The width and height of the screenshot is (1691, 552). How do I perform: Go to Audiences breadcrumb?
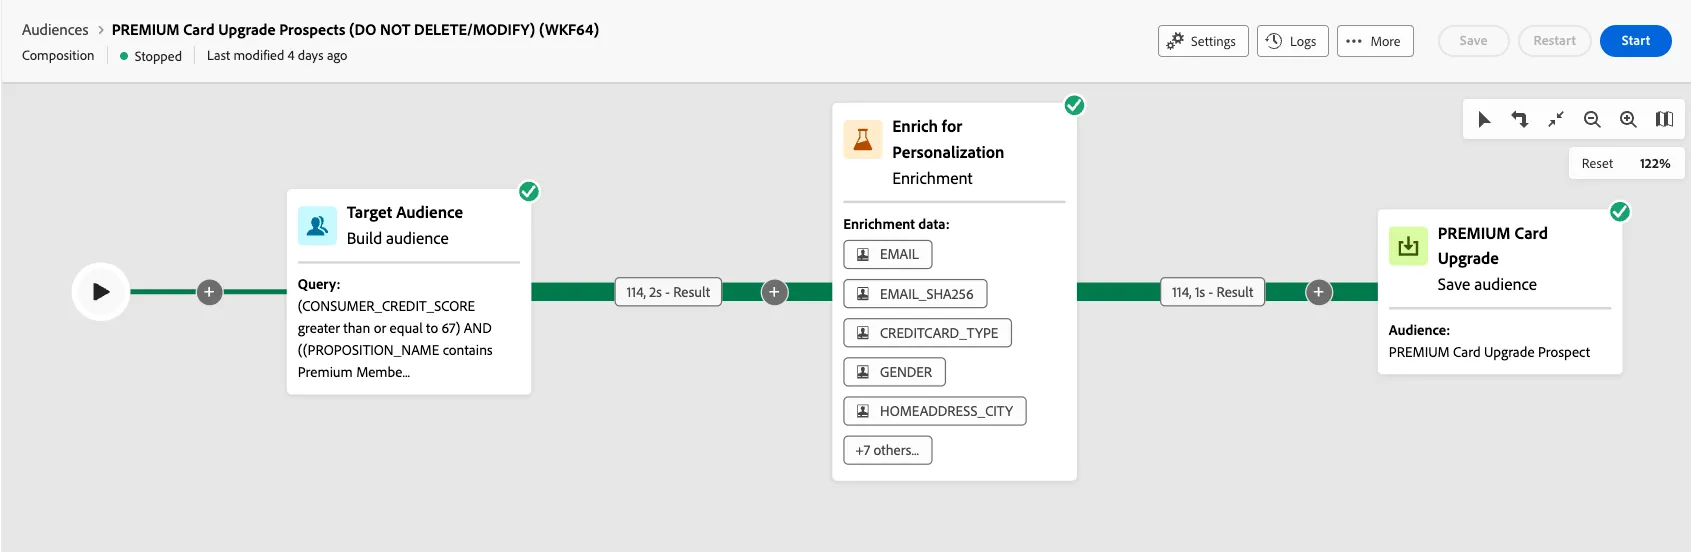(55, 30)
